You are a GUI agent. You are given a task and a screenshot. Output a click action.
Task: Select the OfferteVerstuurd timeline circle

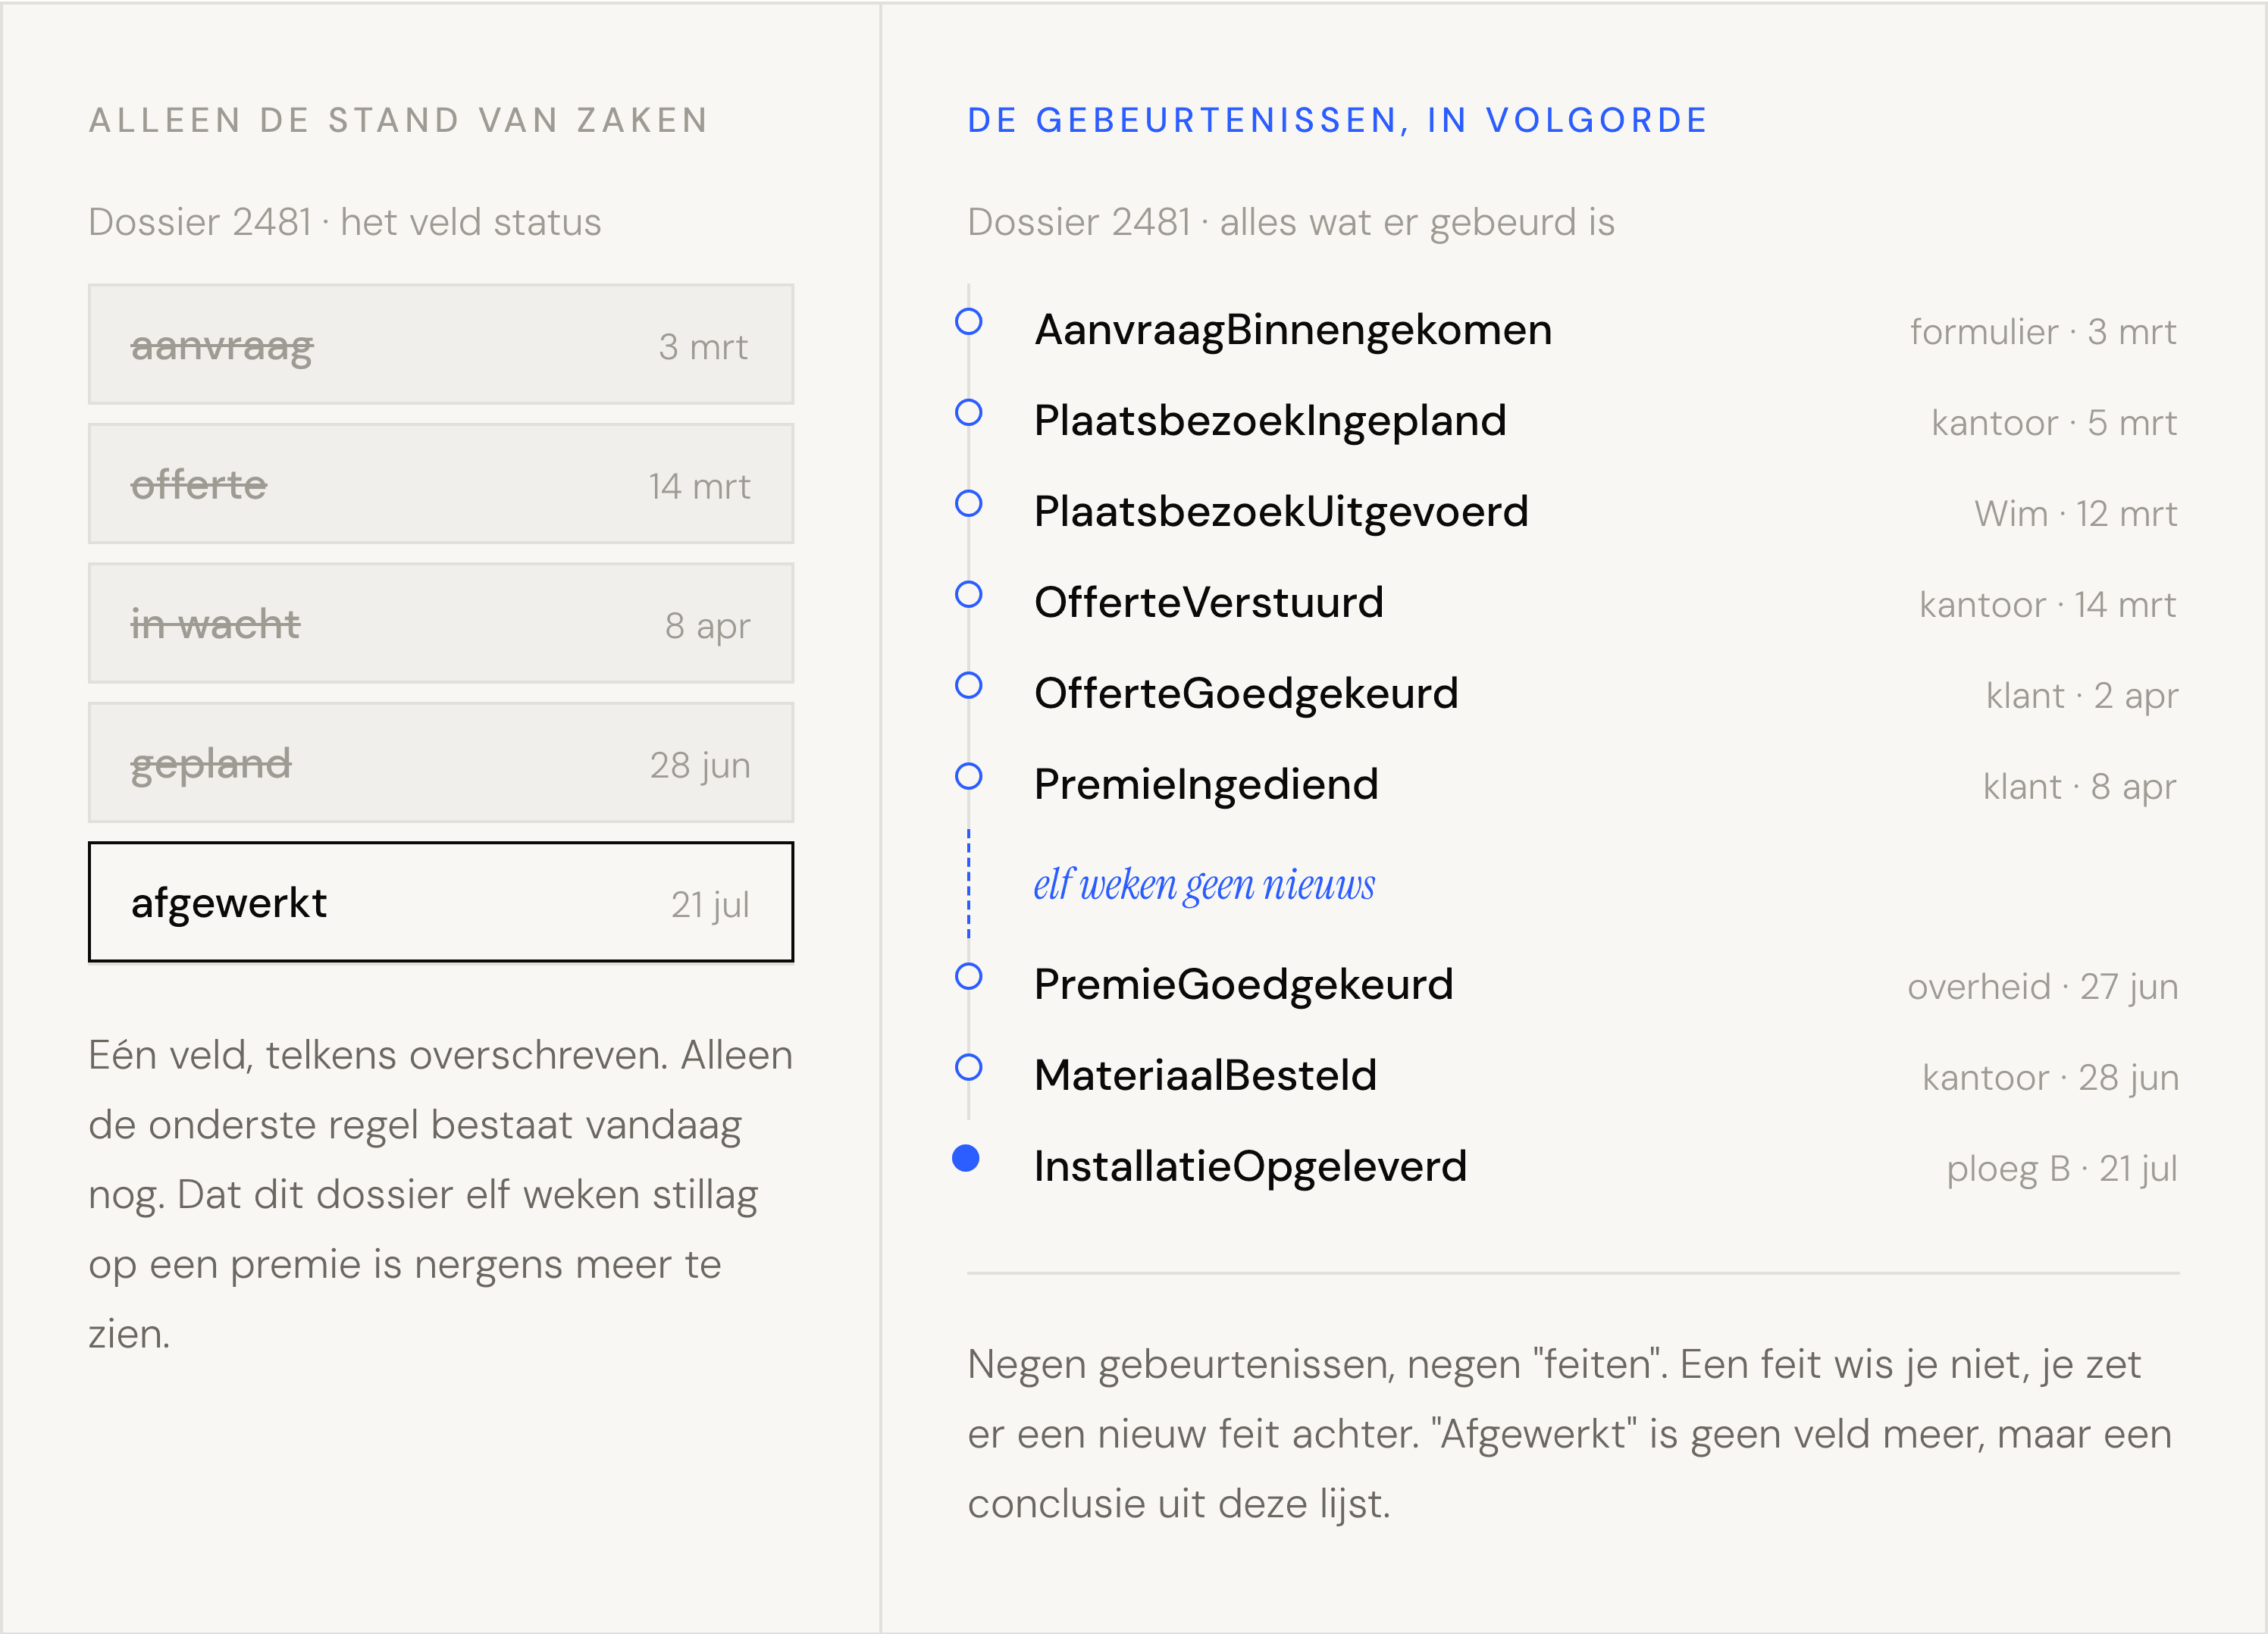click(x=968, y=595)
